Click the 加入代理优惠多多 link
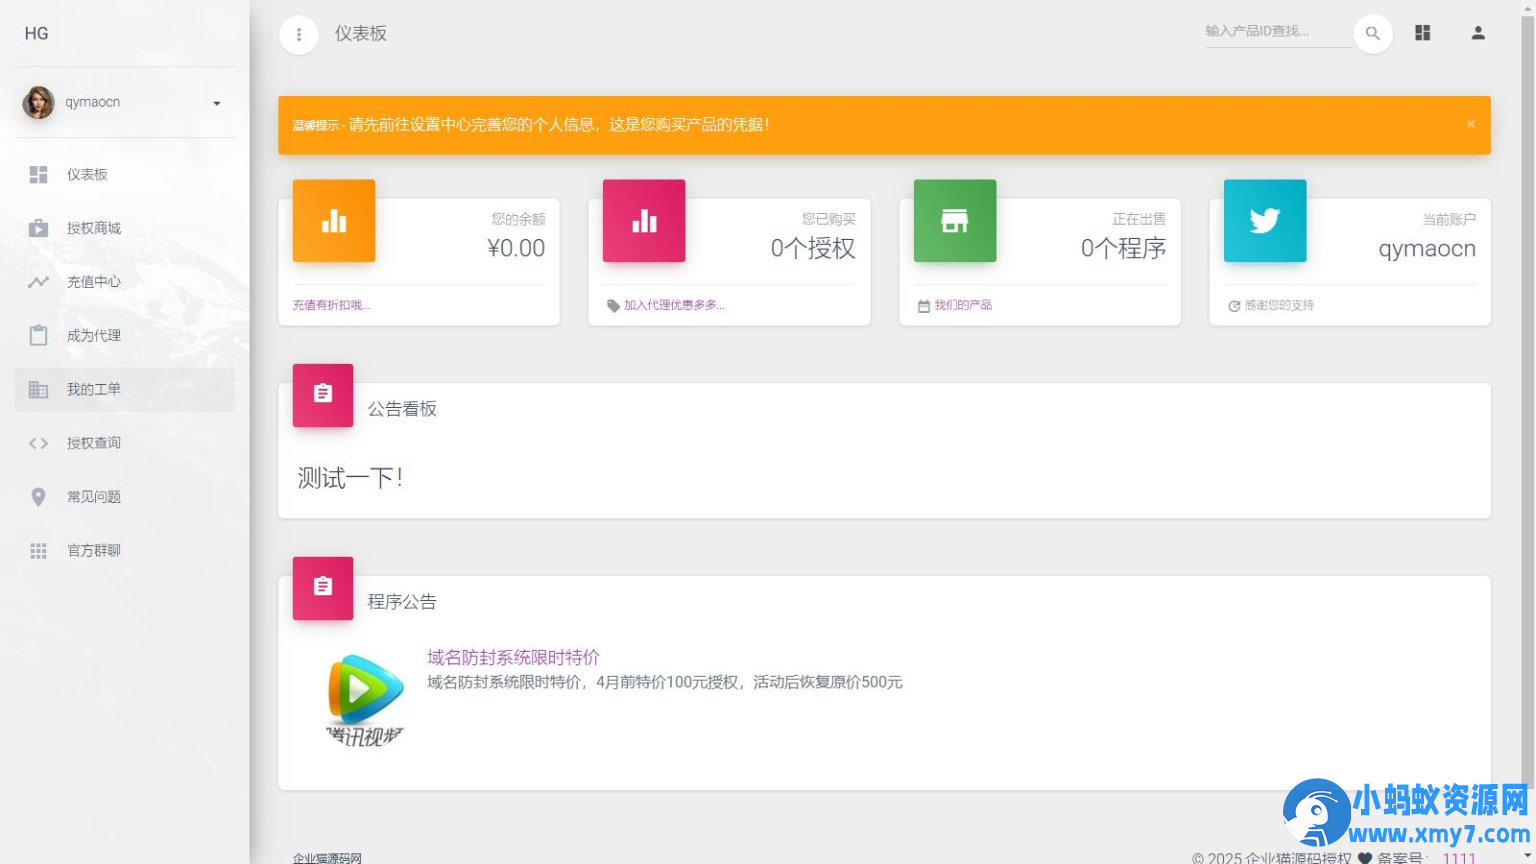 coord(674,305)
